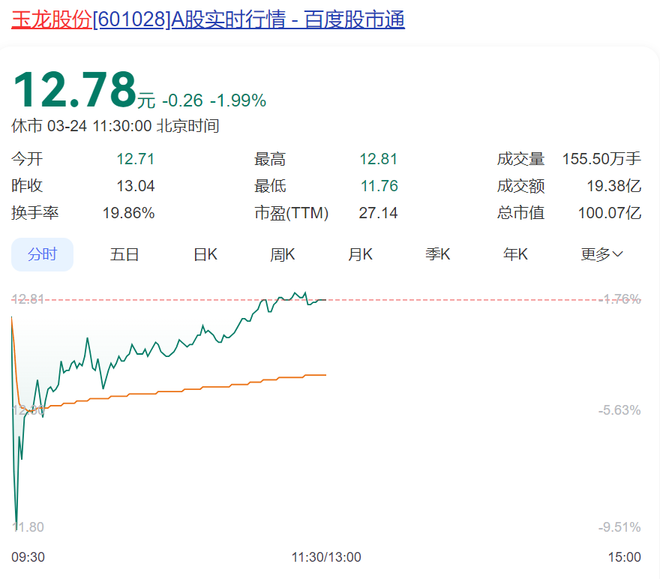Click the 11:30/13:00 time axis label
Image resolution: width=660 pixels, height=579 pixels.
pos(326,557)
